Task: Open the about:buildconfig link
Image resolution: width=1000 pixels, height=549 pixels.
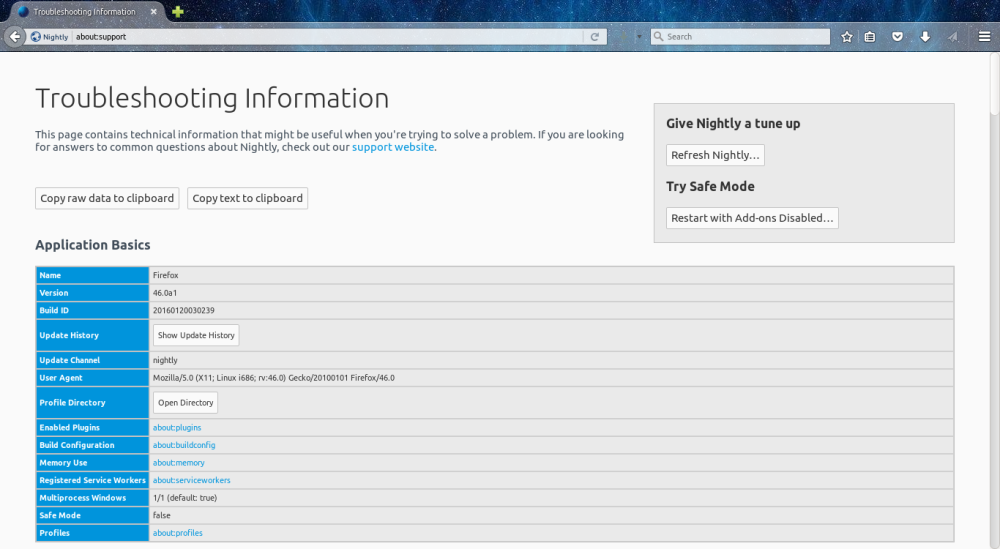Action: point(184,445)
